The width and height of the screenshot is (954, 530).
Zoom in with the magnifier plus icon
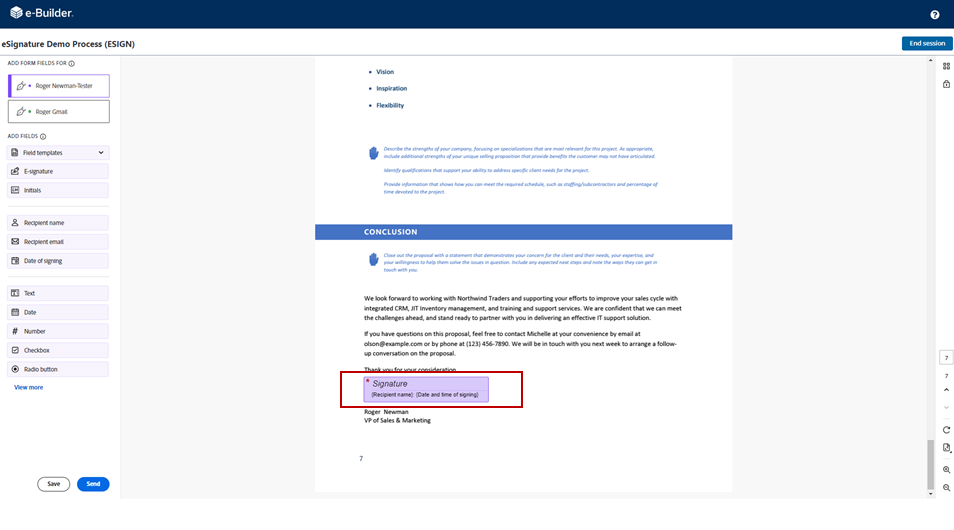pyautogui.click(x=946, y=470)
